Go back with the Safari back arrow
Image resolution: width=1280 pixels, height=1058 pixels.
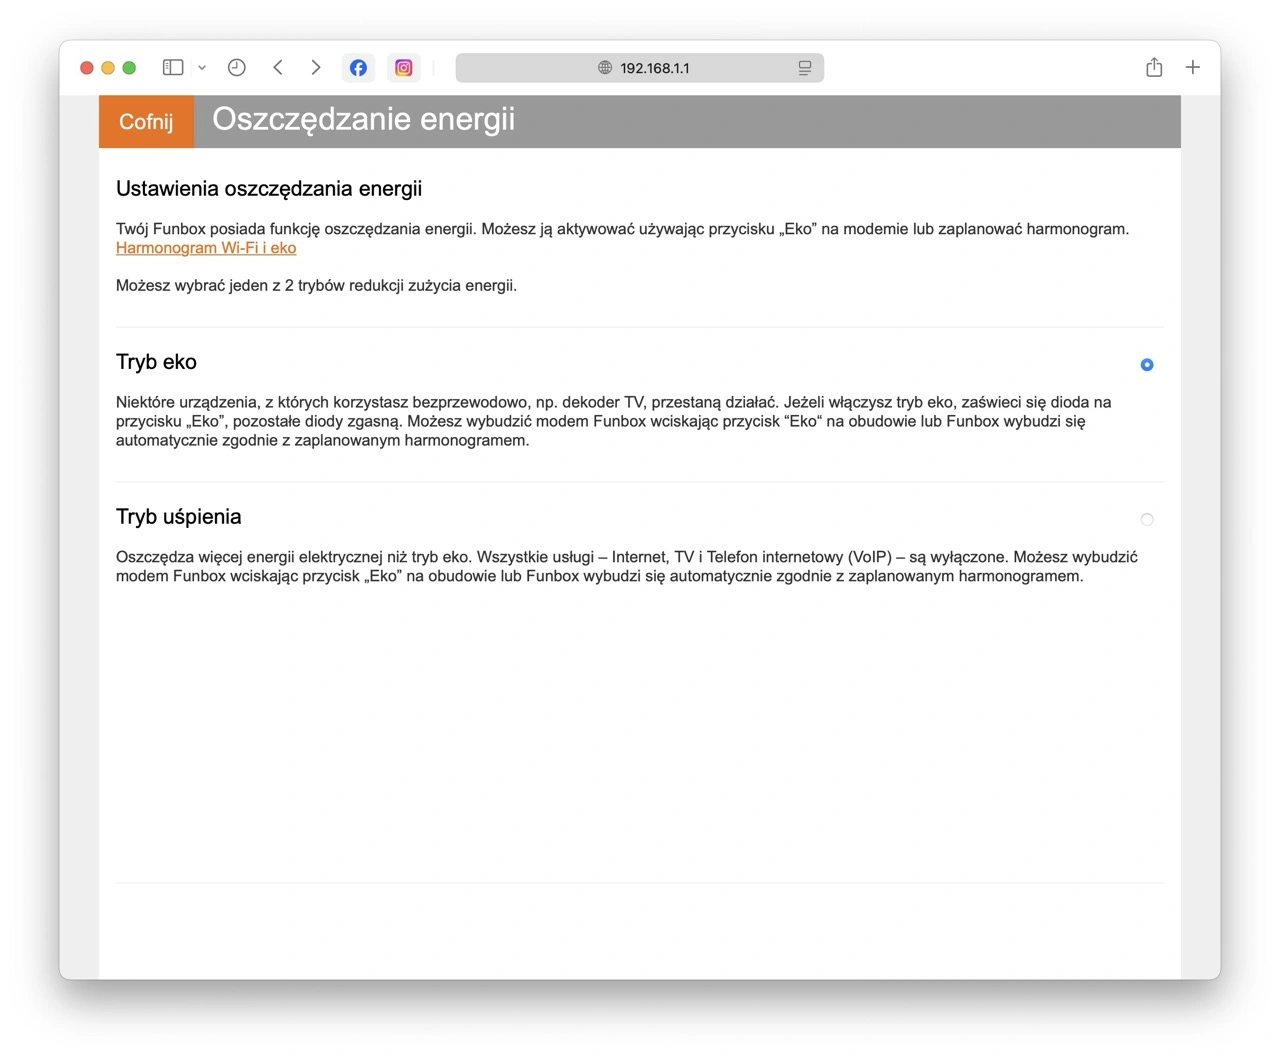(278, 68)
